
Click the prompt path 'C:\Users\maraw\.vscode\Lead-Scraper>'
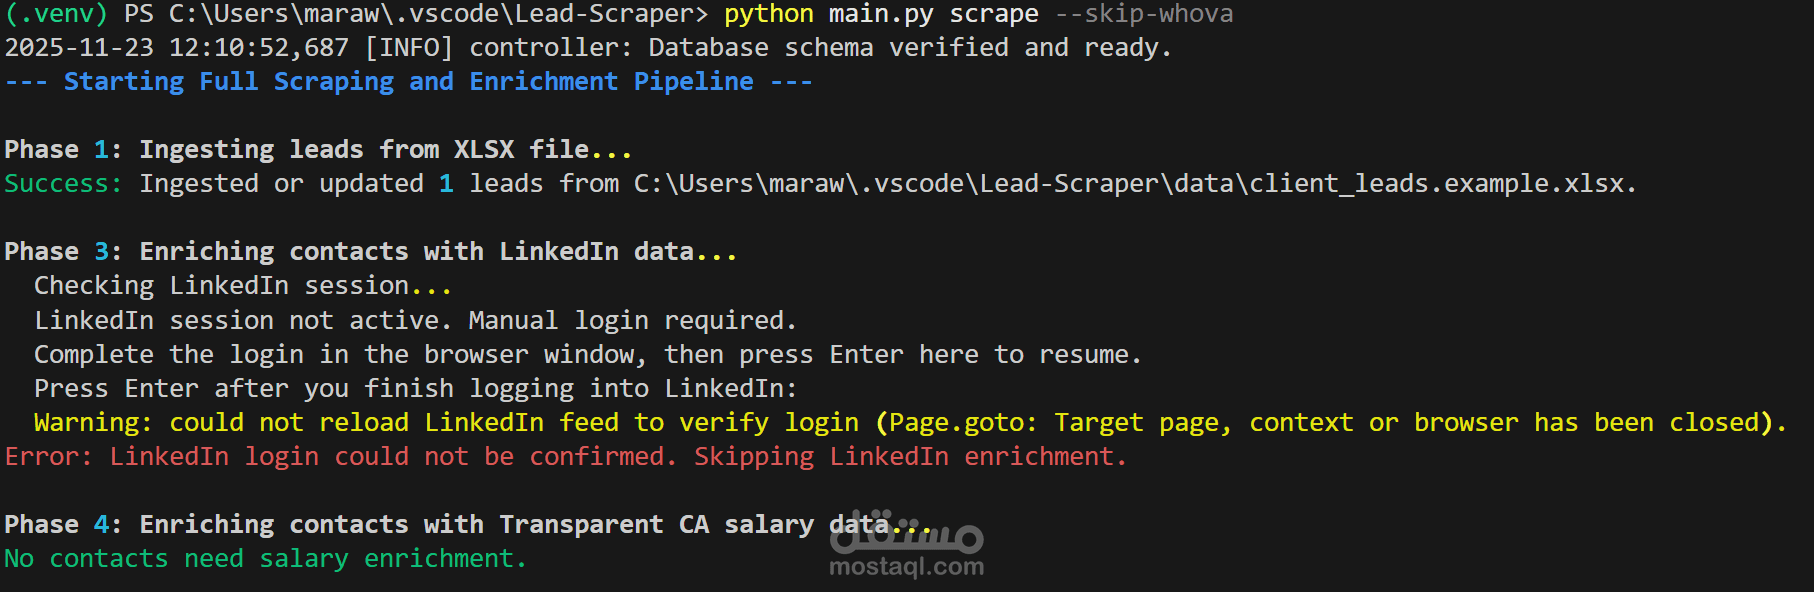[439, 15]
